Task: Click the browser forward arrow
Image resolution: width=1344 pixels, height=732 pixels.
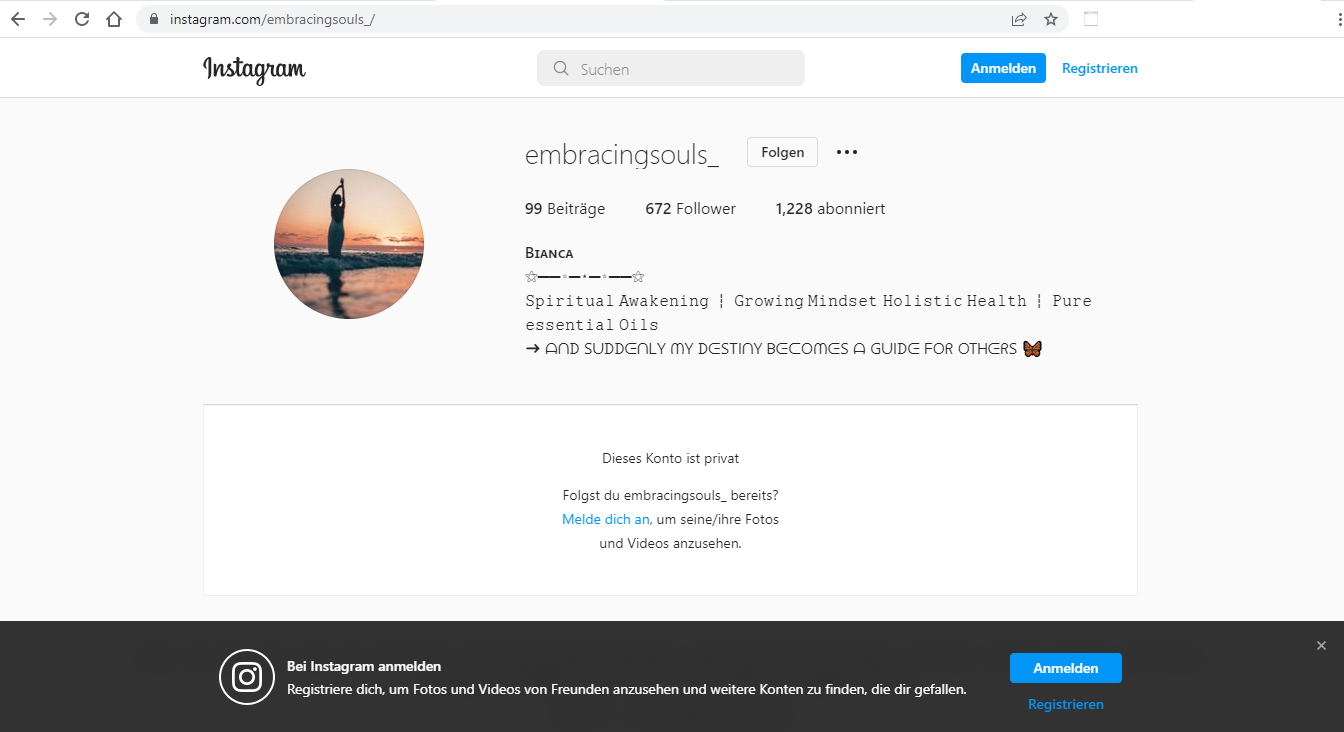Action: pyautogui.click(x=50, y=19)
